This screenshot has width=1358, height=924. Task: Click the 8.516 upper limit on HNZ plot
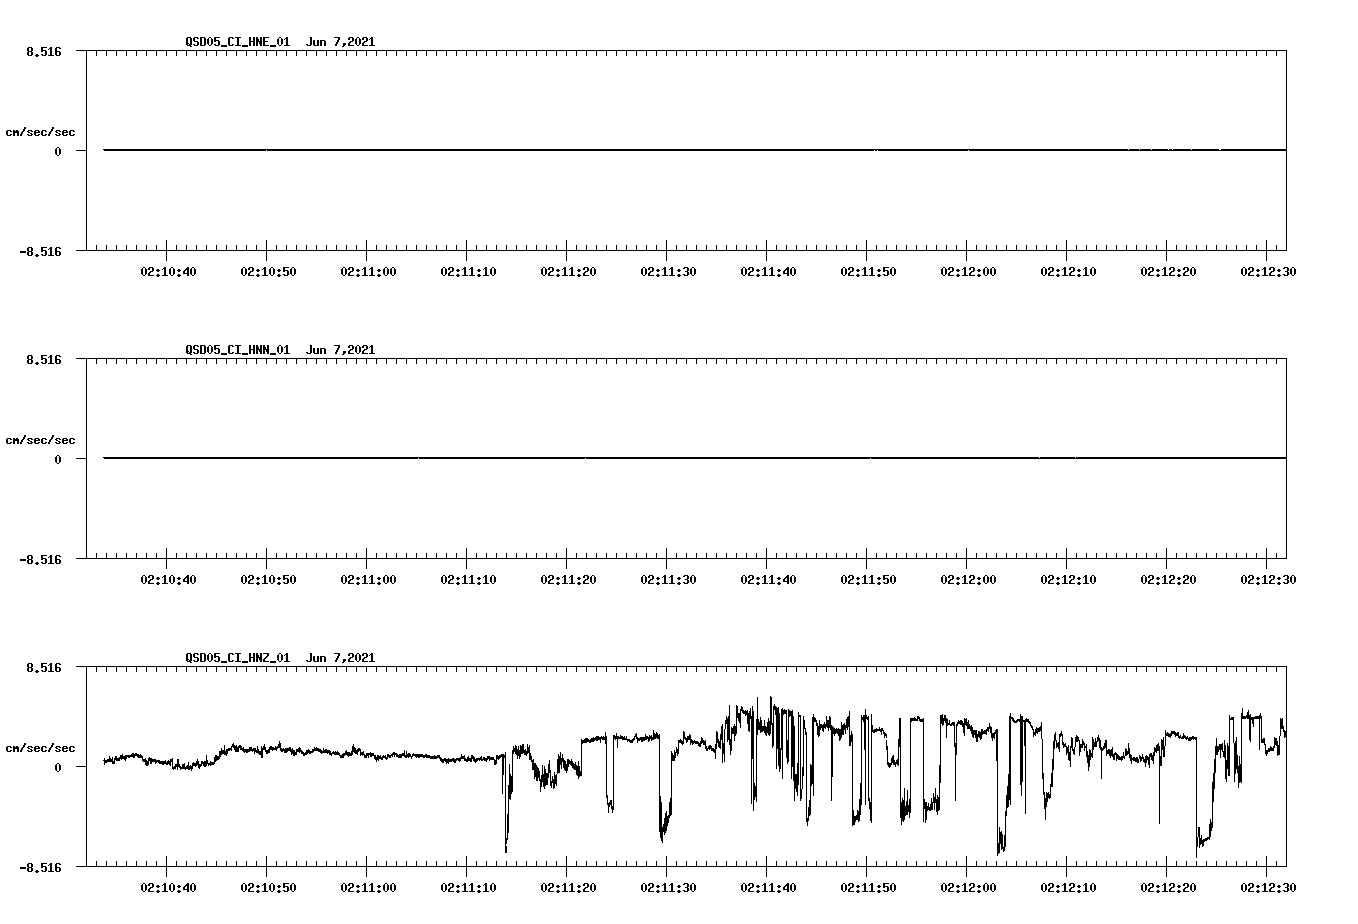(44, 667)
